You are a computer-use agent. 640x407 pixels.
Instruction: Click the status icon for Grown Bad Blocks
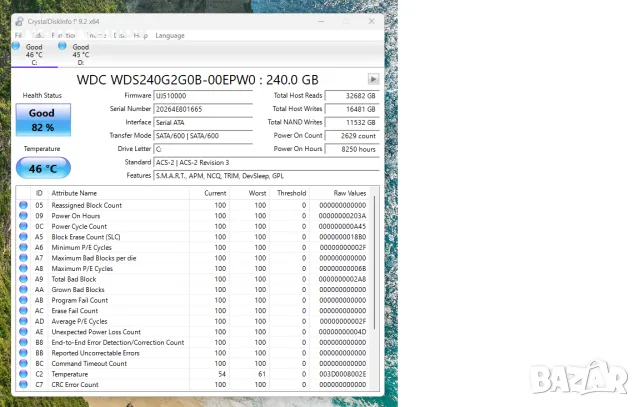point(23,289)
